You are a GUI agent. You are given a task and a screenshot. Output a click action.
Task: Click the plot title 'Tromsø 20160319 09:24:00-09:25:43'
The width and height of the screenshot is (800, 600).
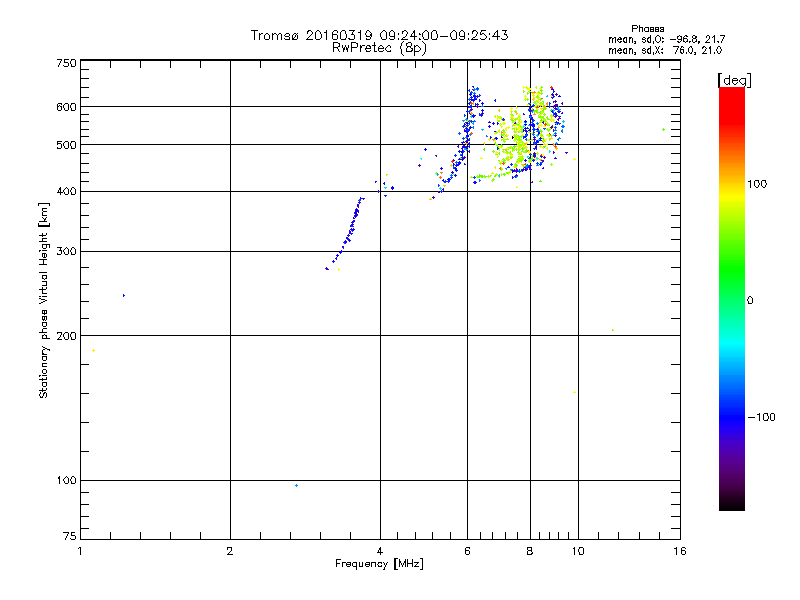pyautogui.click(x=379, y=35)
